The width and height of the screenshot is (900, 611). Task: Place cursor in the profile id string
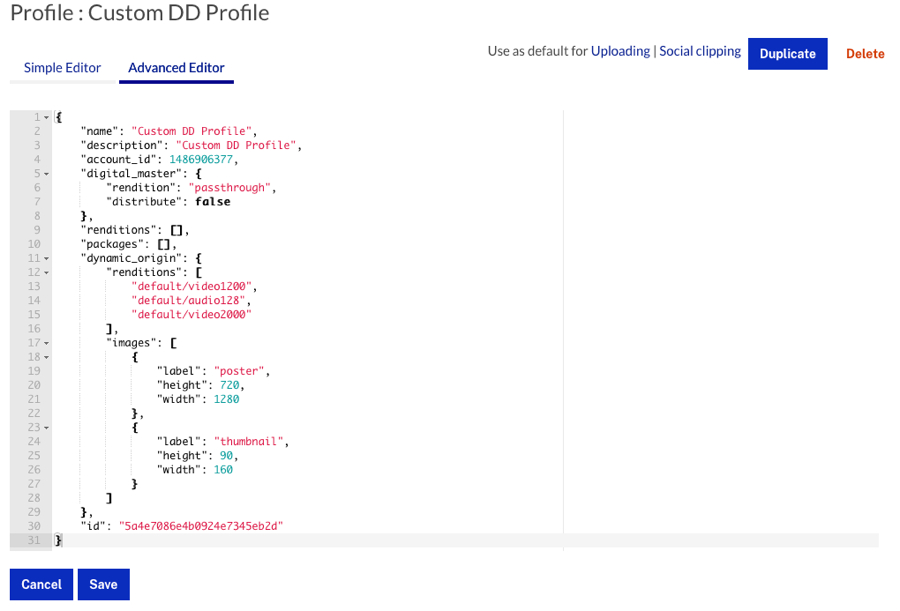coord(200,525)
